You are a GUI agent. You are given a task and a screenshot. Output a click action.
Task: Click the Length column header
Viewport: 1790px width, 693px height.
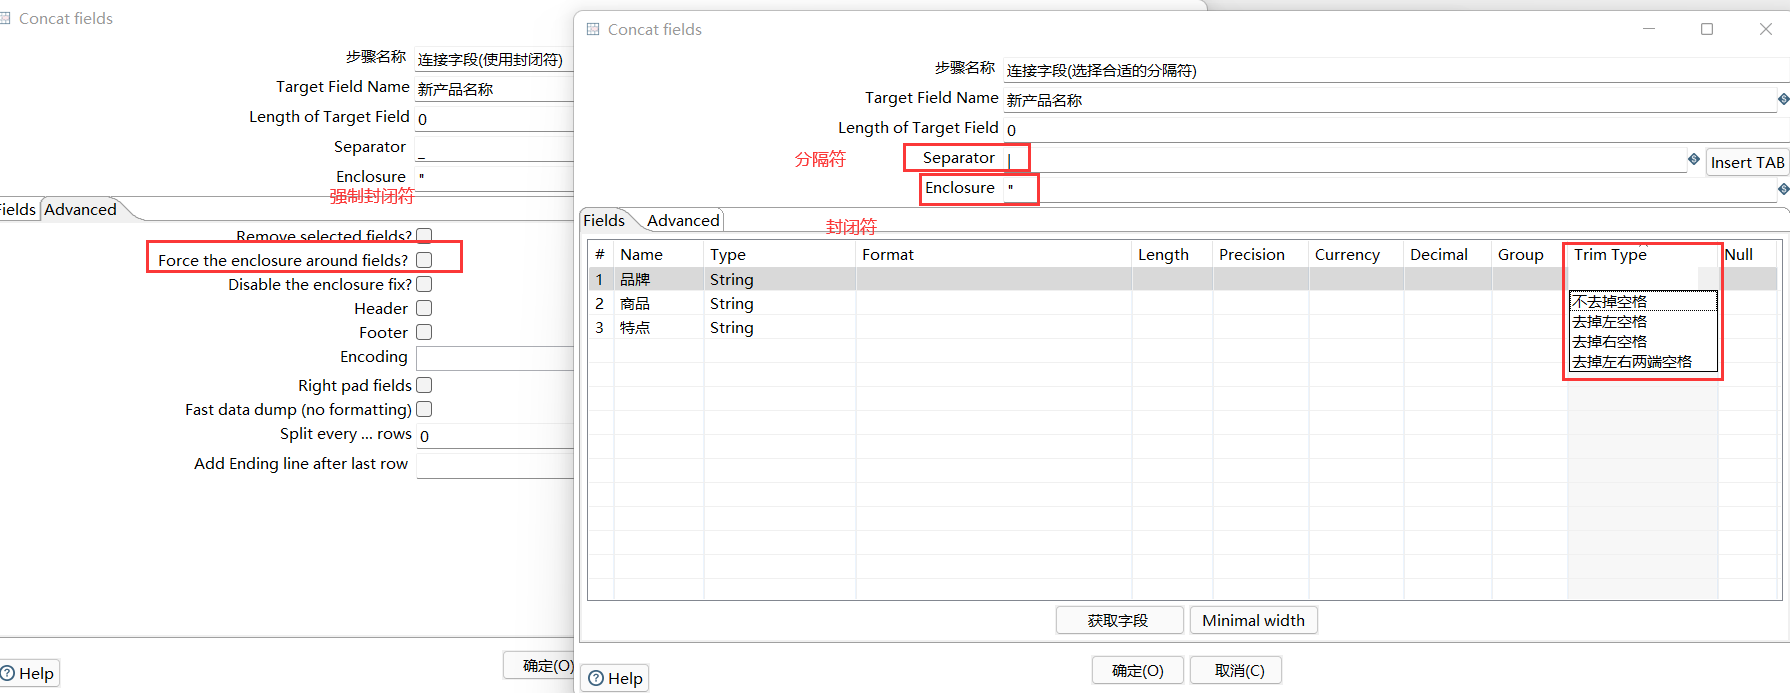[1172, 254]
